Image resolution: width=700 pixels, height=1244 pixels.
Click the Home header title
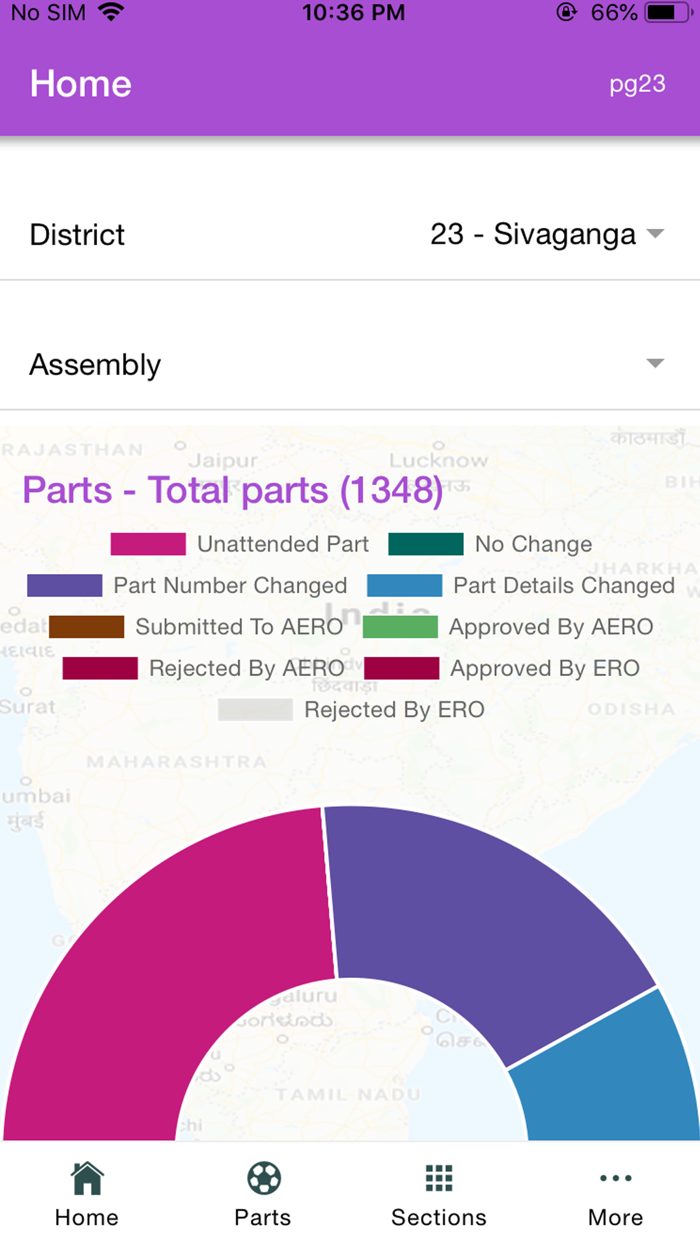(x=81, y=84)
